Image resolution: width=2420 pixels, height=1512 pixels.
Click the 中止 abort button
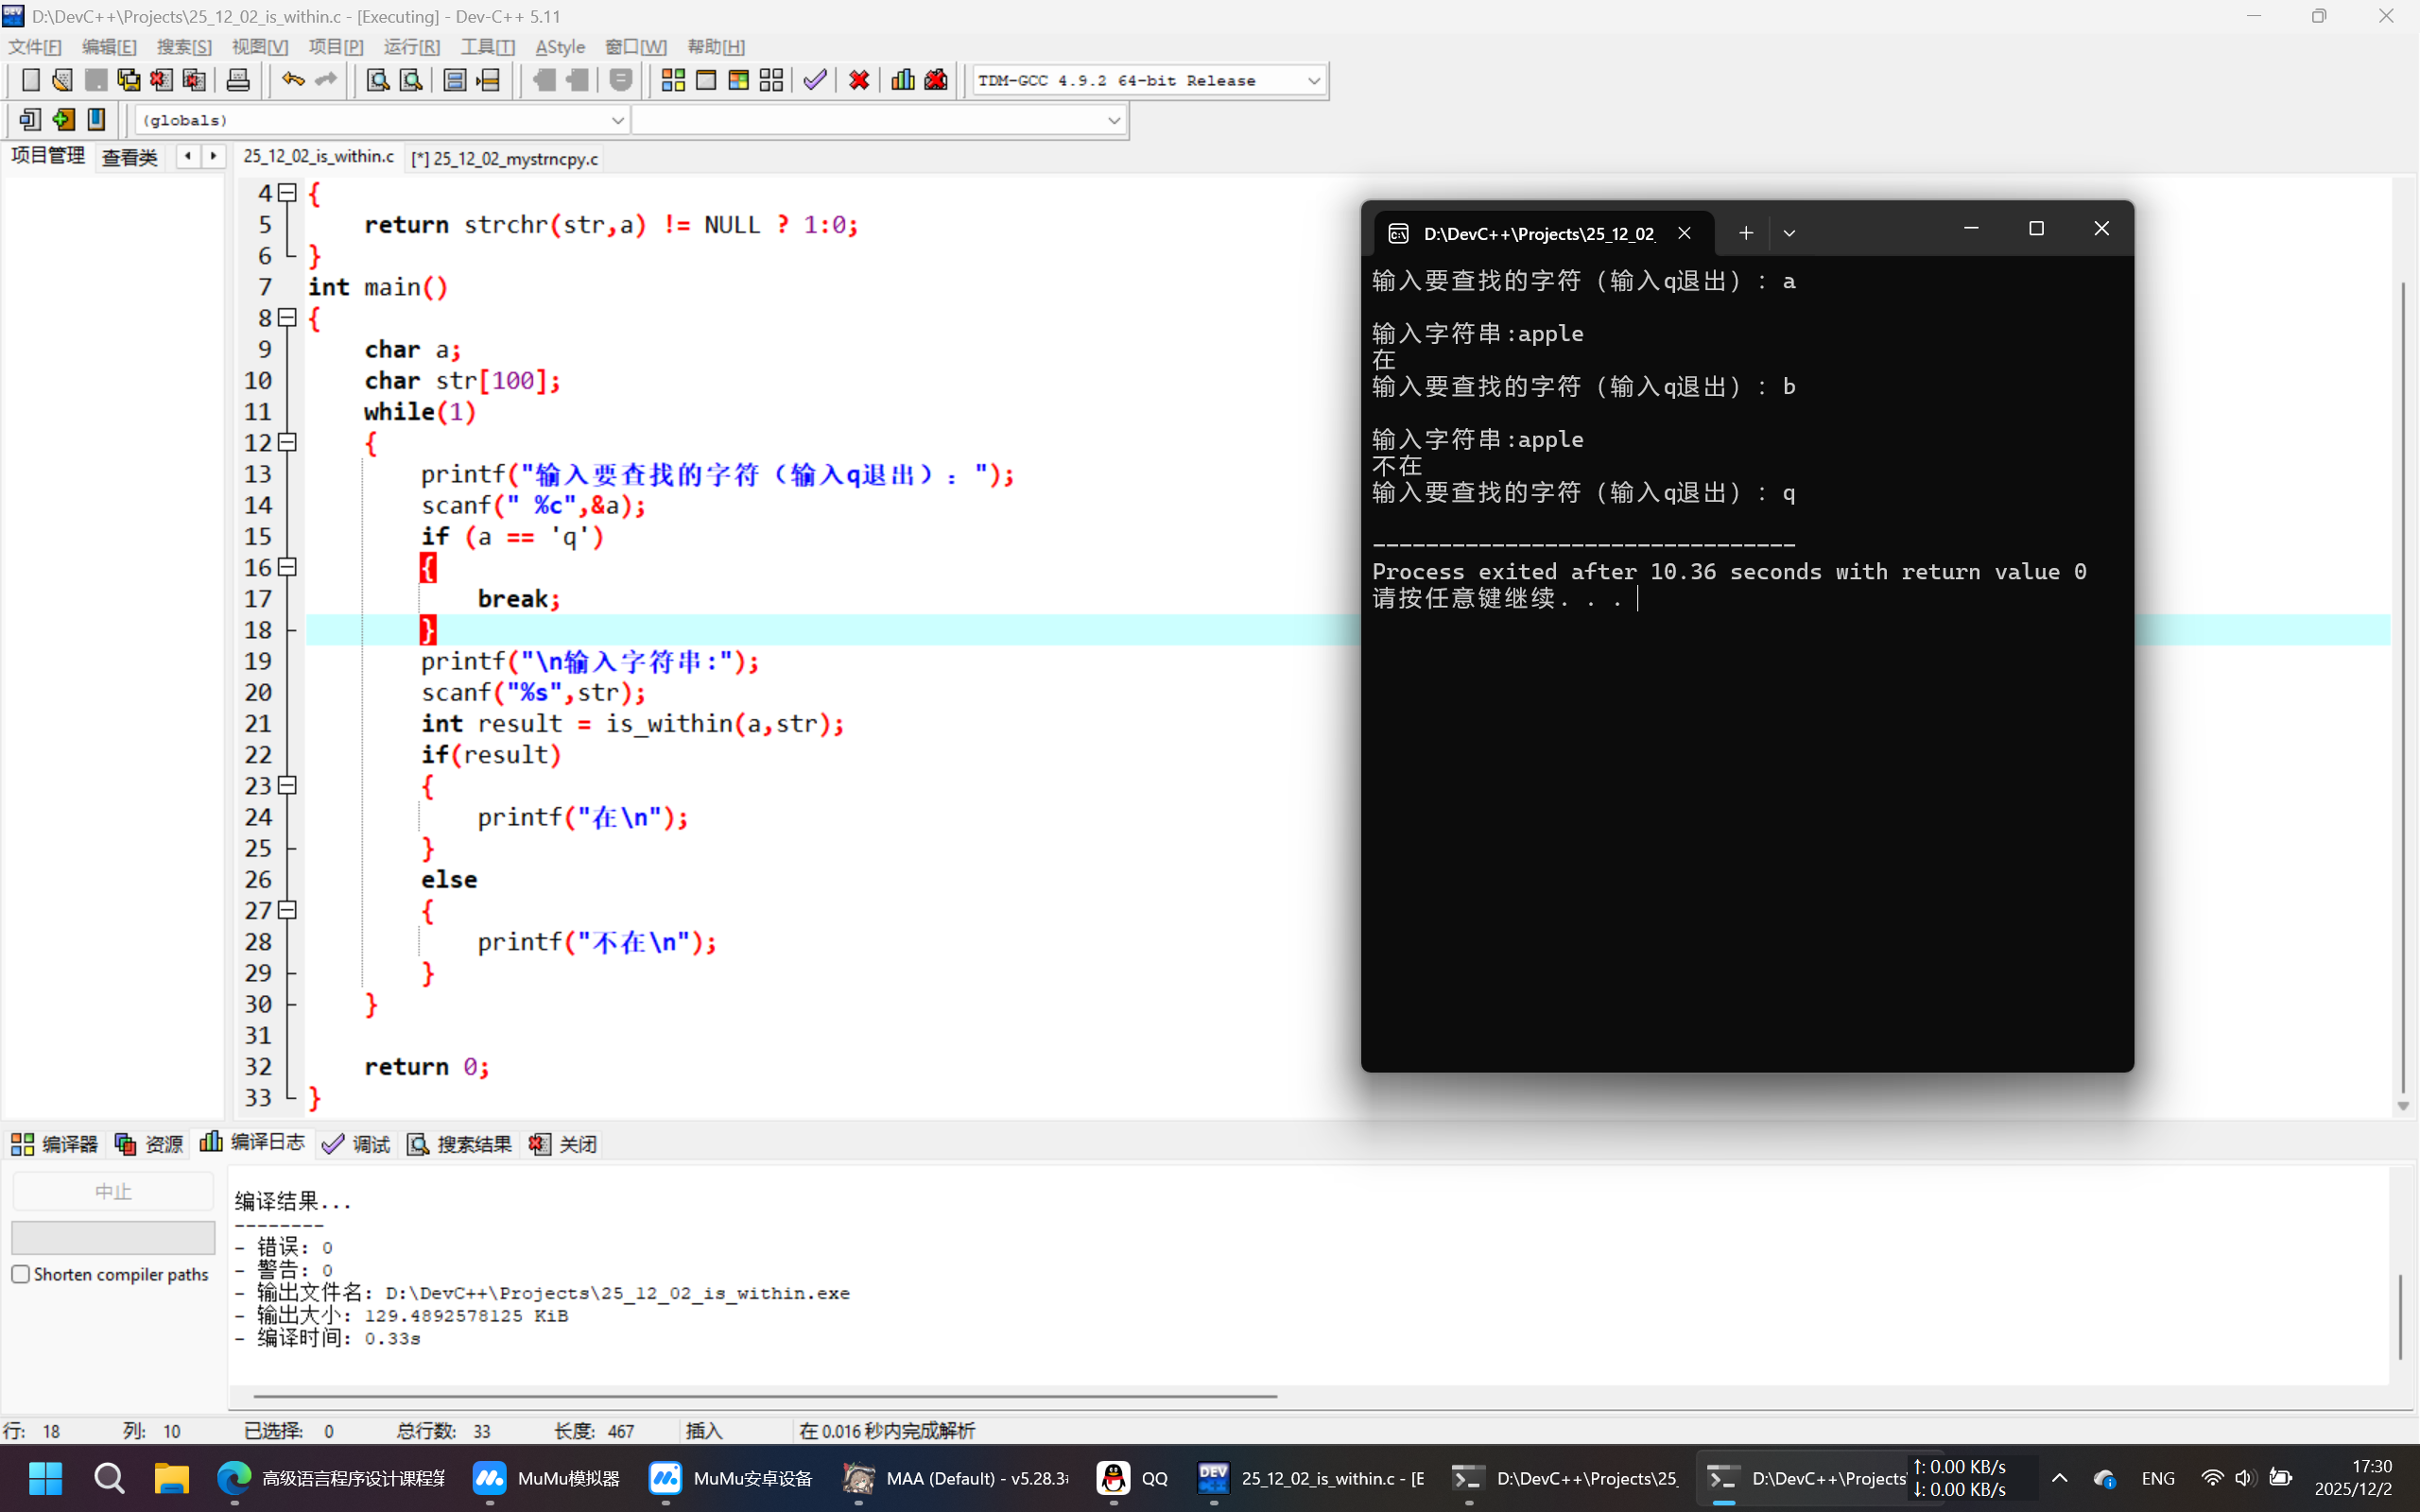[113, 1191]
